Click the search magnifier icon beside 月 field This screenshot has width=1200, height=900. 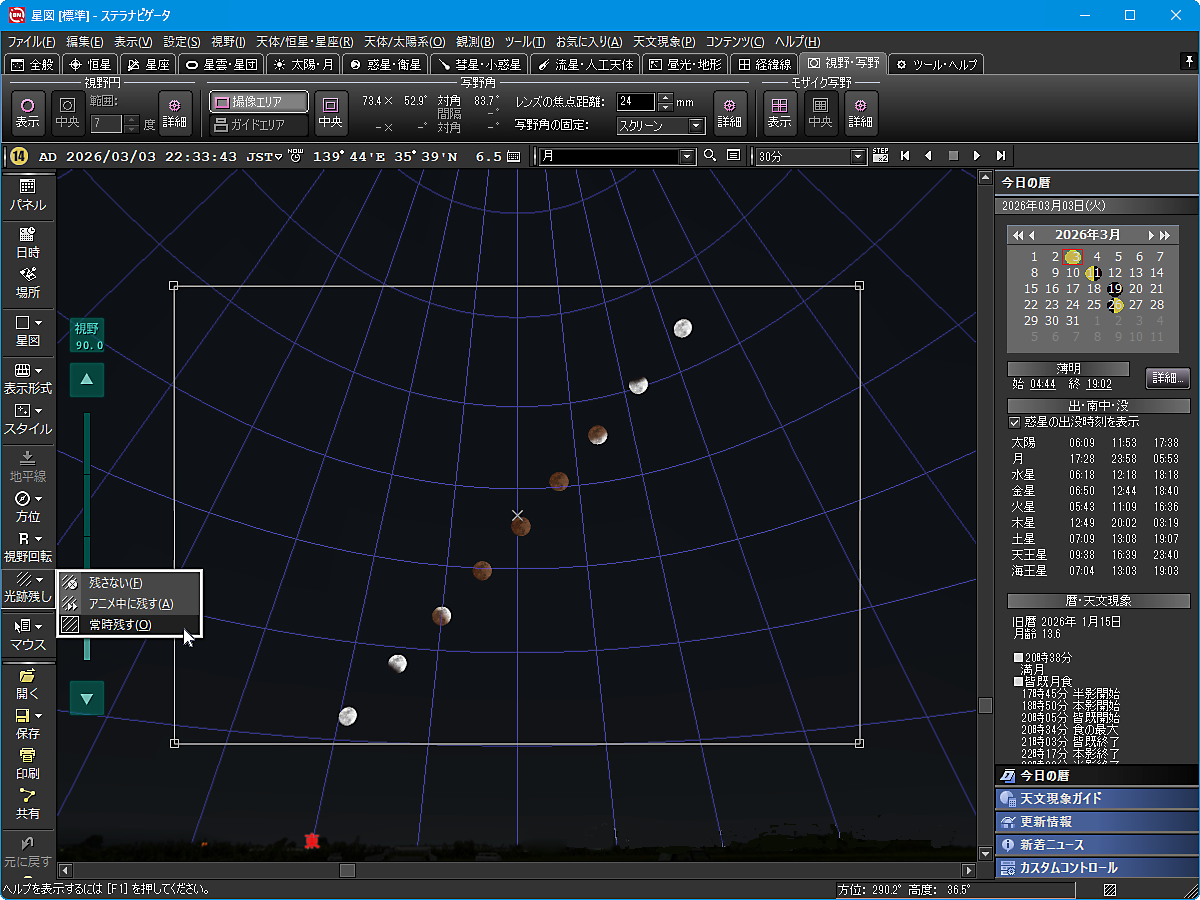pos(710,156)
